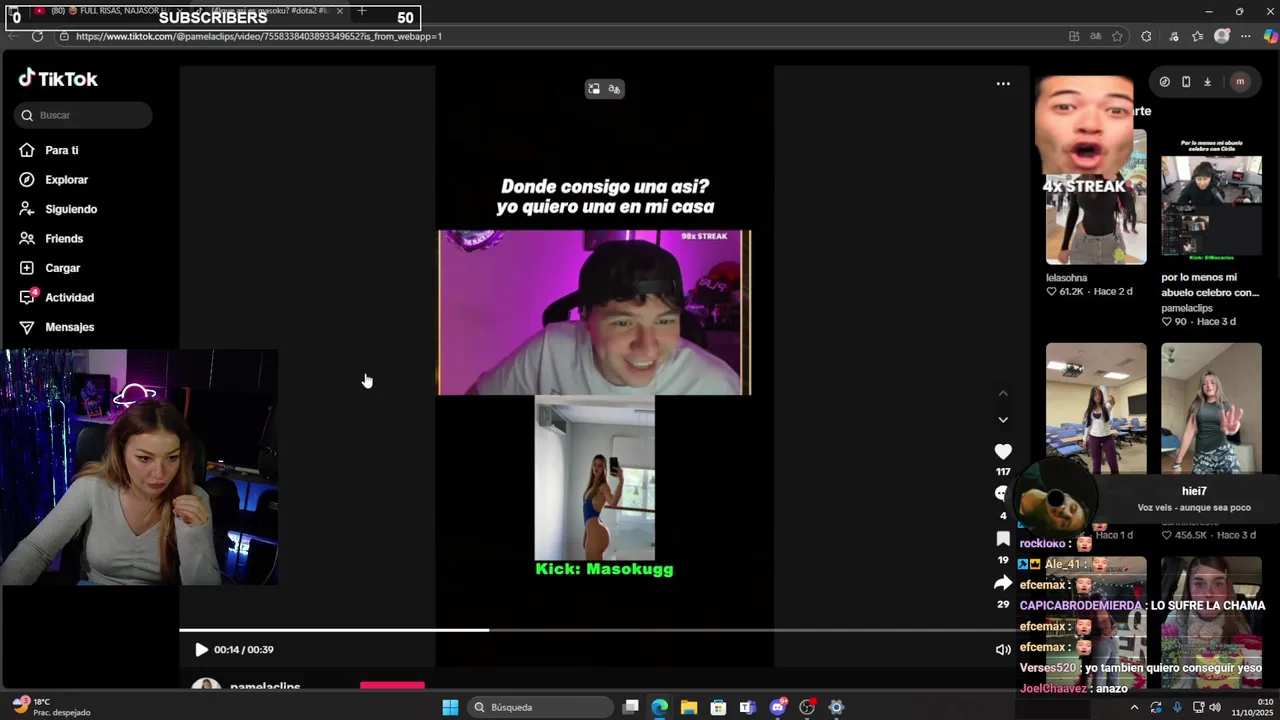Toggle picture-in-picture icon above the video

point(594,89)
